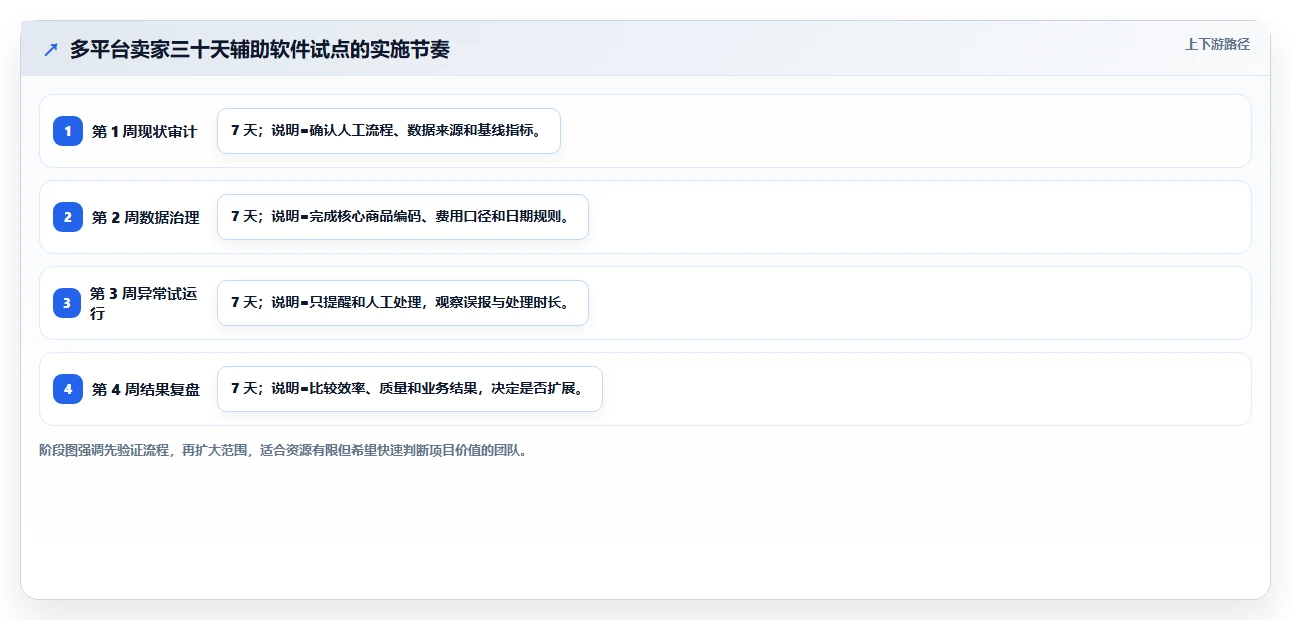Screen dimensions: 1291x620
Task: Click the description box 完成核心商品编码、费用口径和日期规则
Action: [x=403, y=217]
